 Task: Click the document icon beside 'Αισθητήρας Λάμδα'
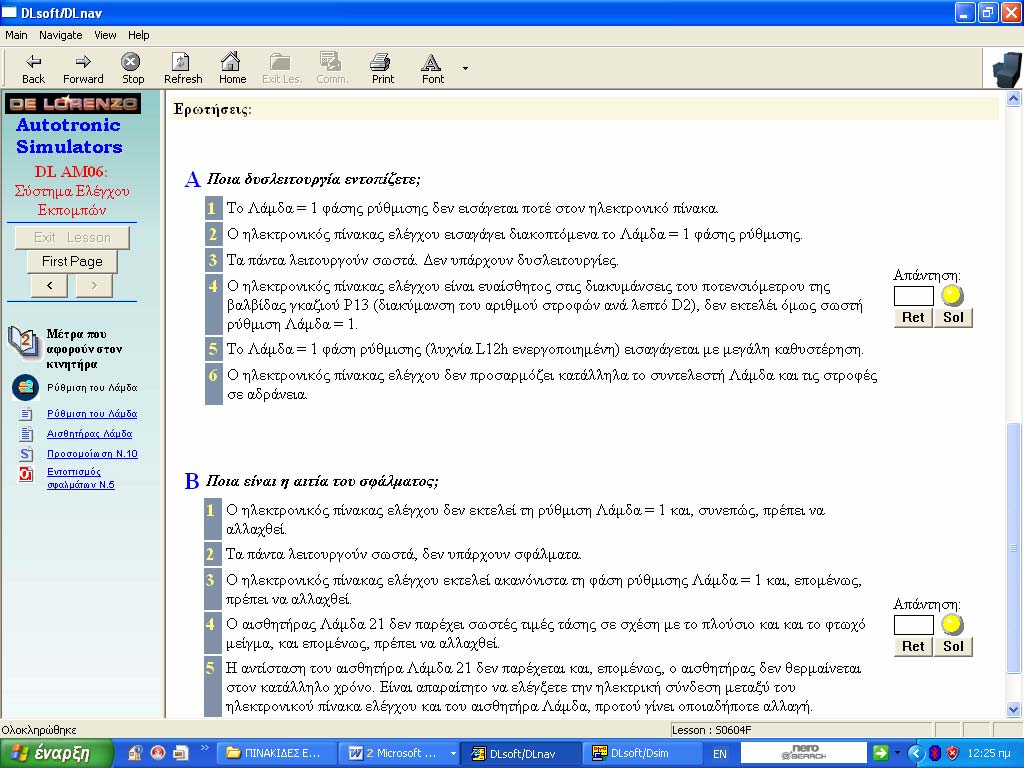pyautogui.click(x=26, y=434)
